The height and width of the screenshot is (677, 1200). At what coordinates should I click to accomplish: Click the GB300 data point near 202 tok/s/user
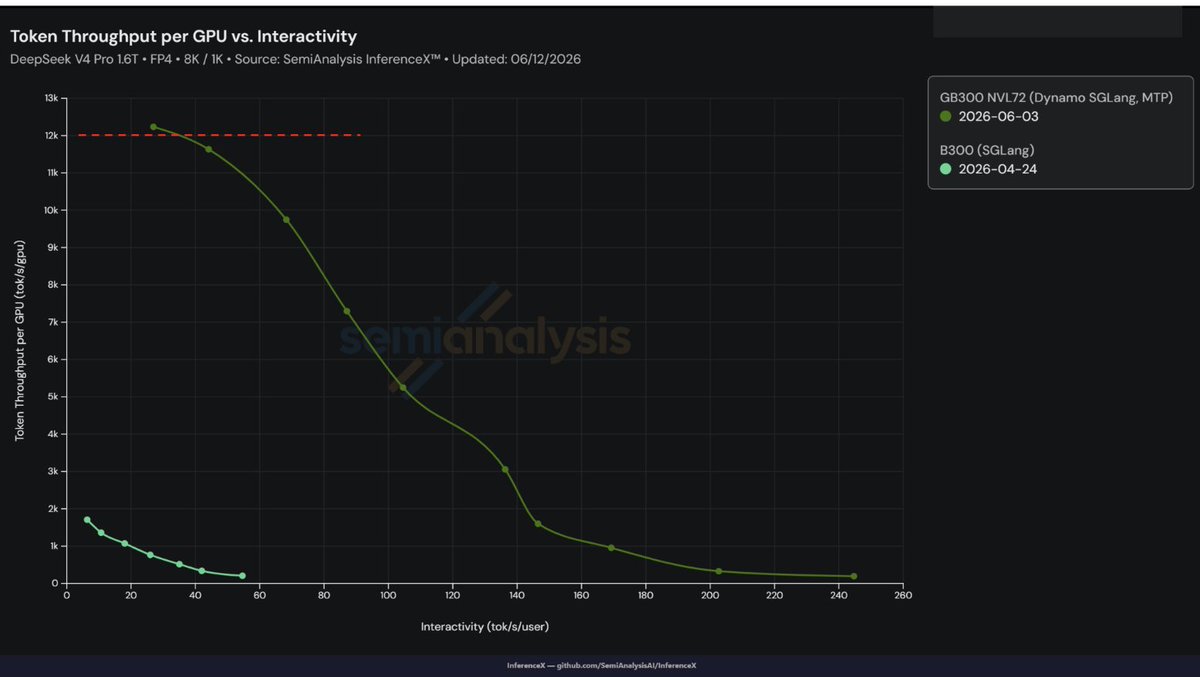tap(718, 571)
